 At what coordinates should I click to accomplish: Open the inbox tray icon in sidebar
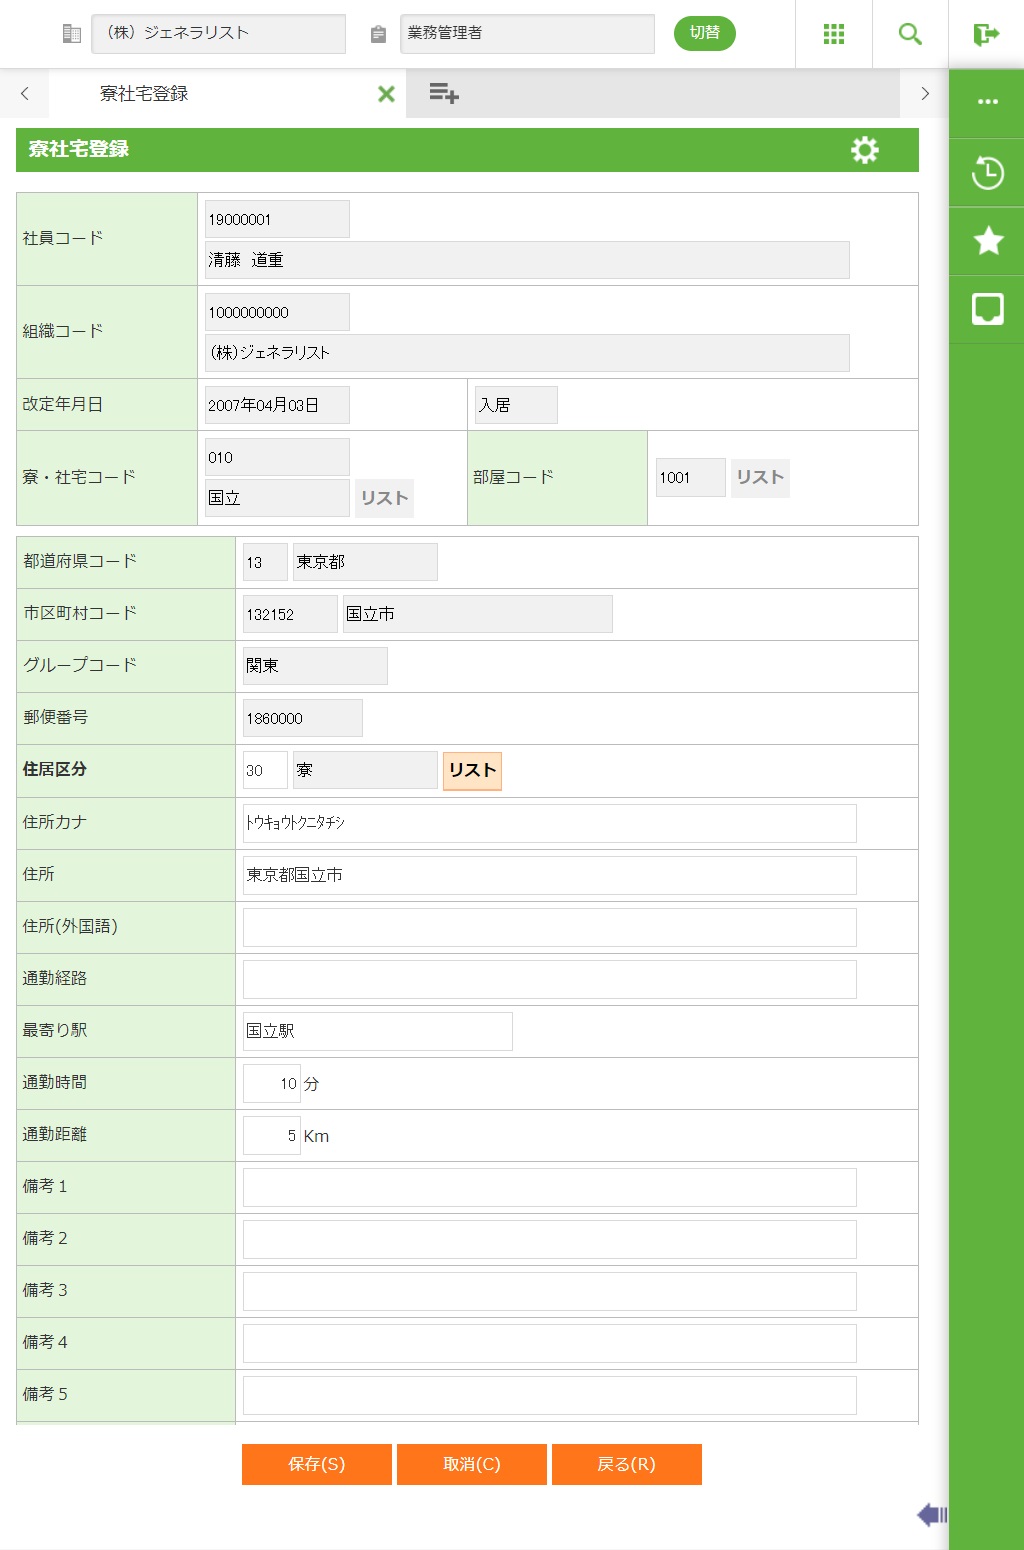(987, 309)
